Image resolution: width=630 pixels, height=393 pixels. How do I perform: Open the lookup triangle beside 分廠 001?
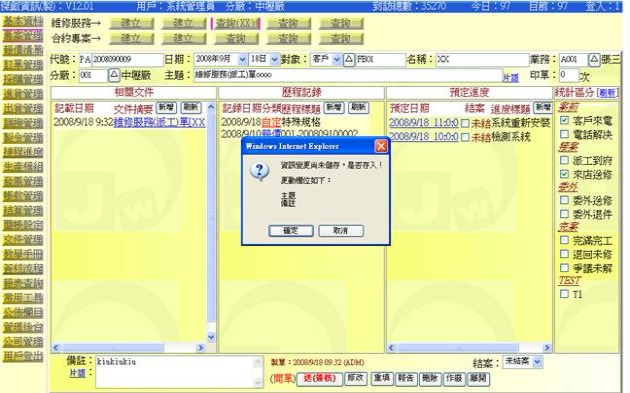(114, 75)
